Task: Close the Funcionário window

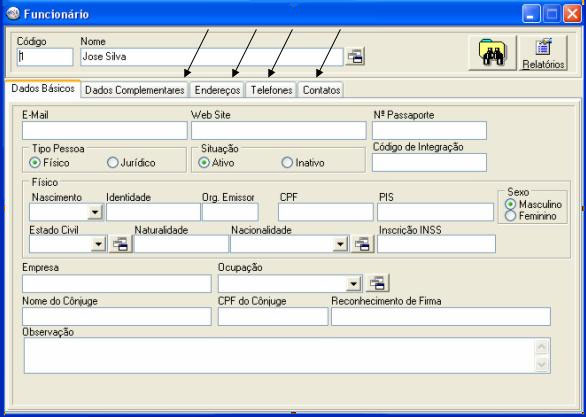Action: [572, 14]
